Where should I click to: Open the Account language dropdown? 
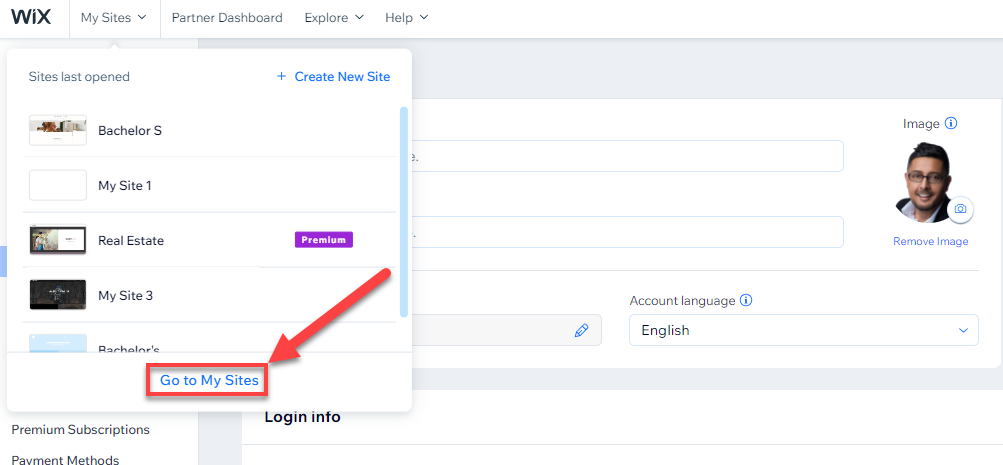tap(803, 330)
